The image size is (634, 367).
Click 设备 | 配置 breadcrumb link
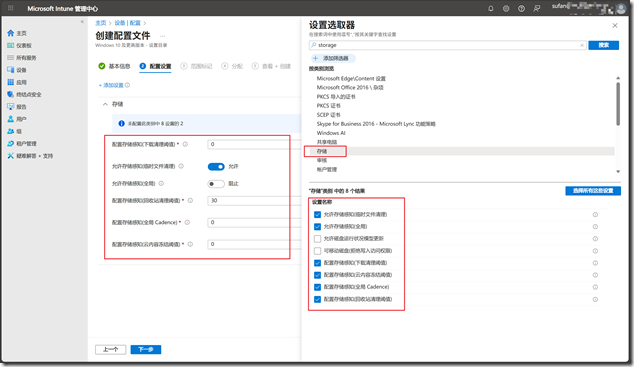(x=127, y=23)
